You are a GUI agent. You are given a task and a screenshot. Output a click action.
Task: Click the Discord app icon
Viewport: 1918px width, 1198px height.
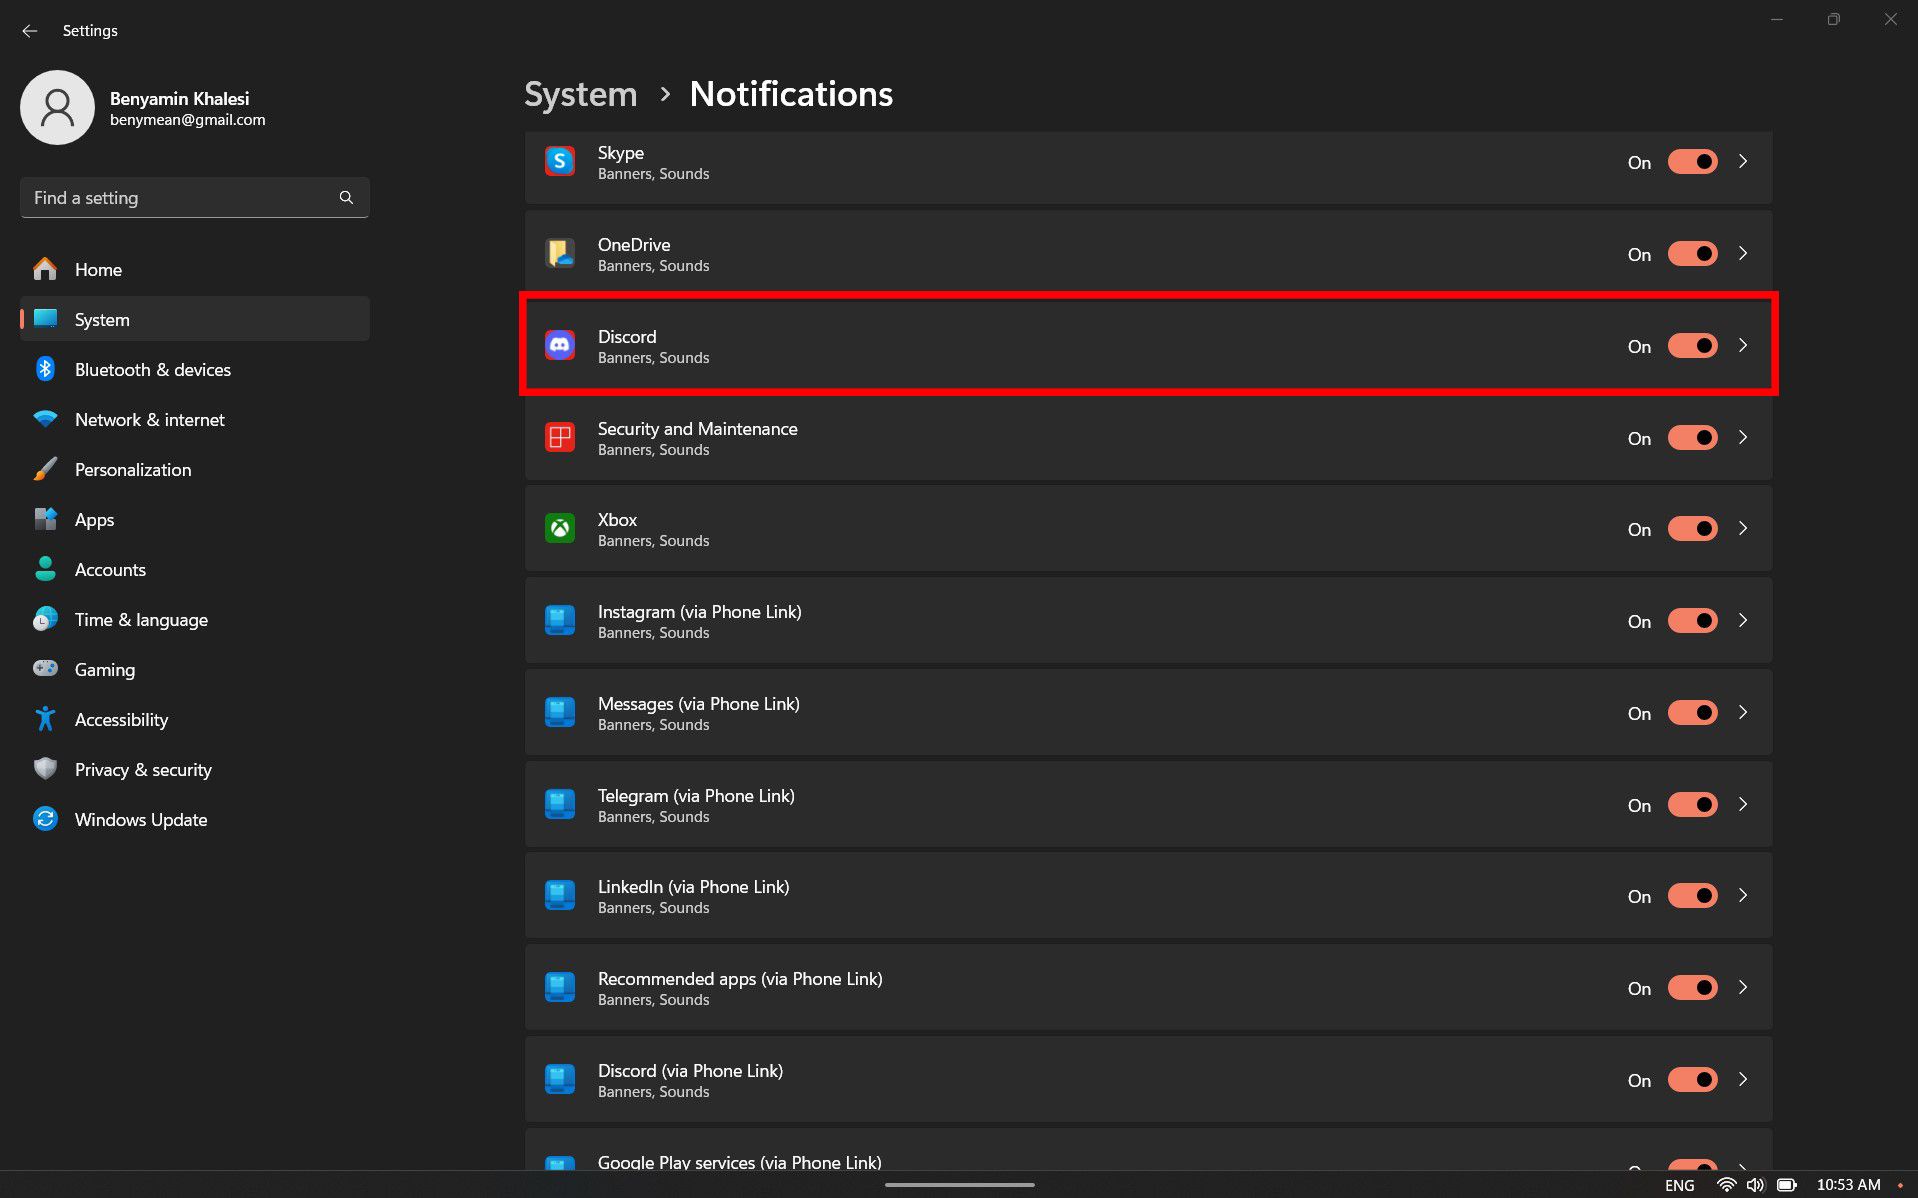click(x=560, y=345)
